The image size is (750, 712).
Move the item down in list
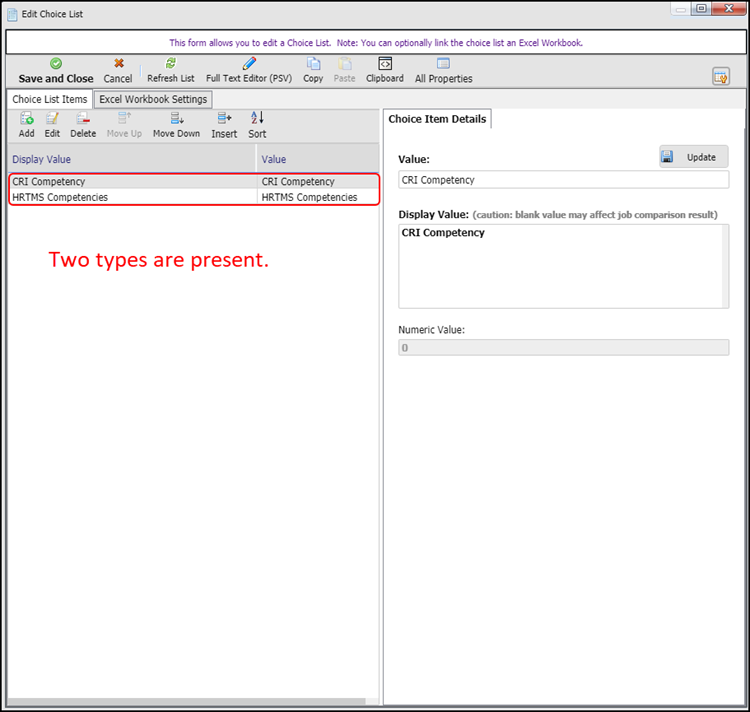point(176,126)
